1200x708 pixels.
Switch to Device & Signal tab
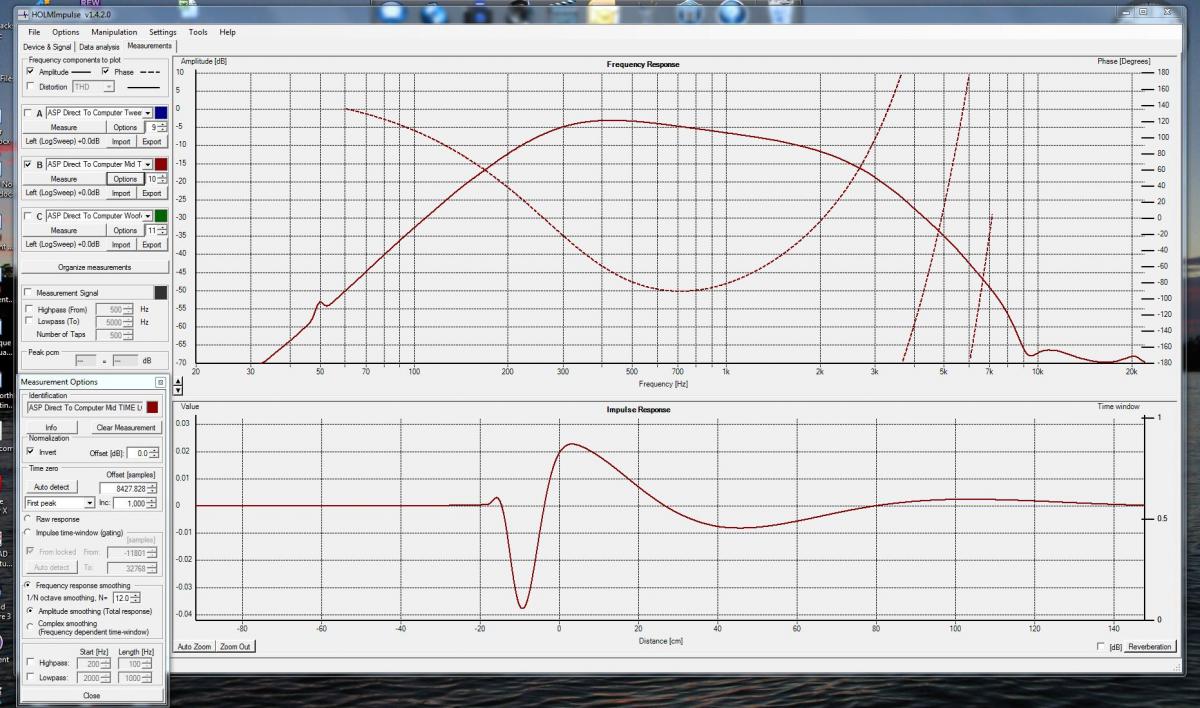tap(49, 46)
